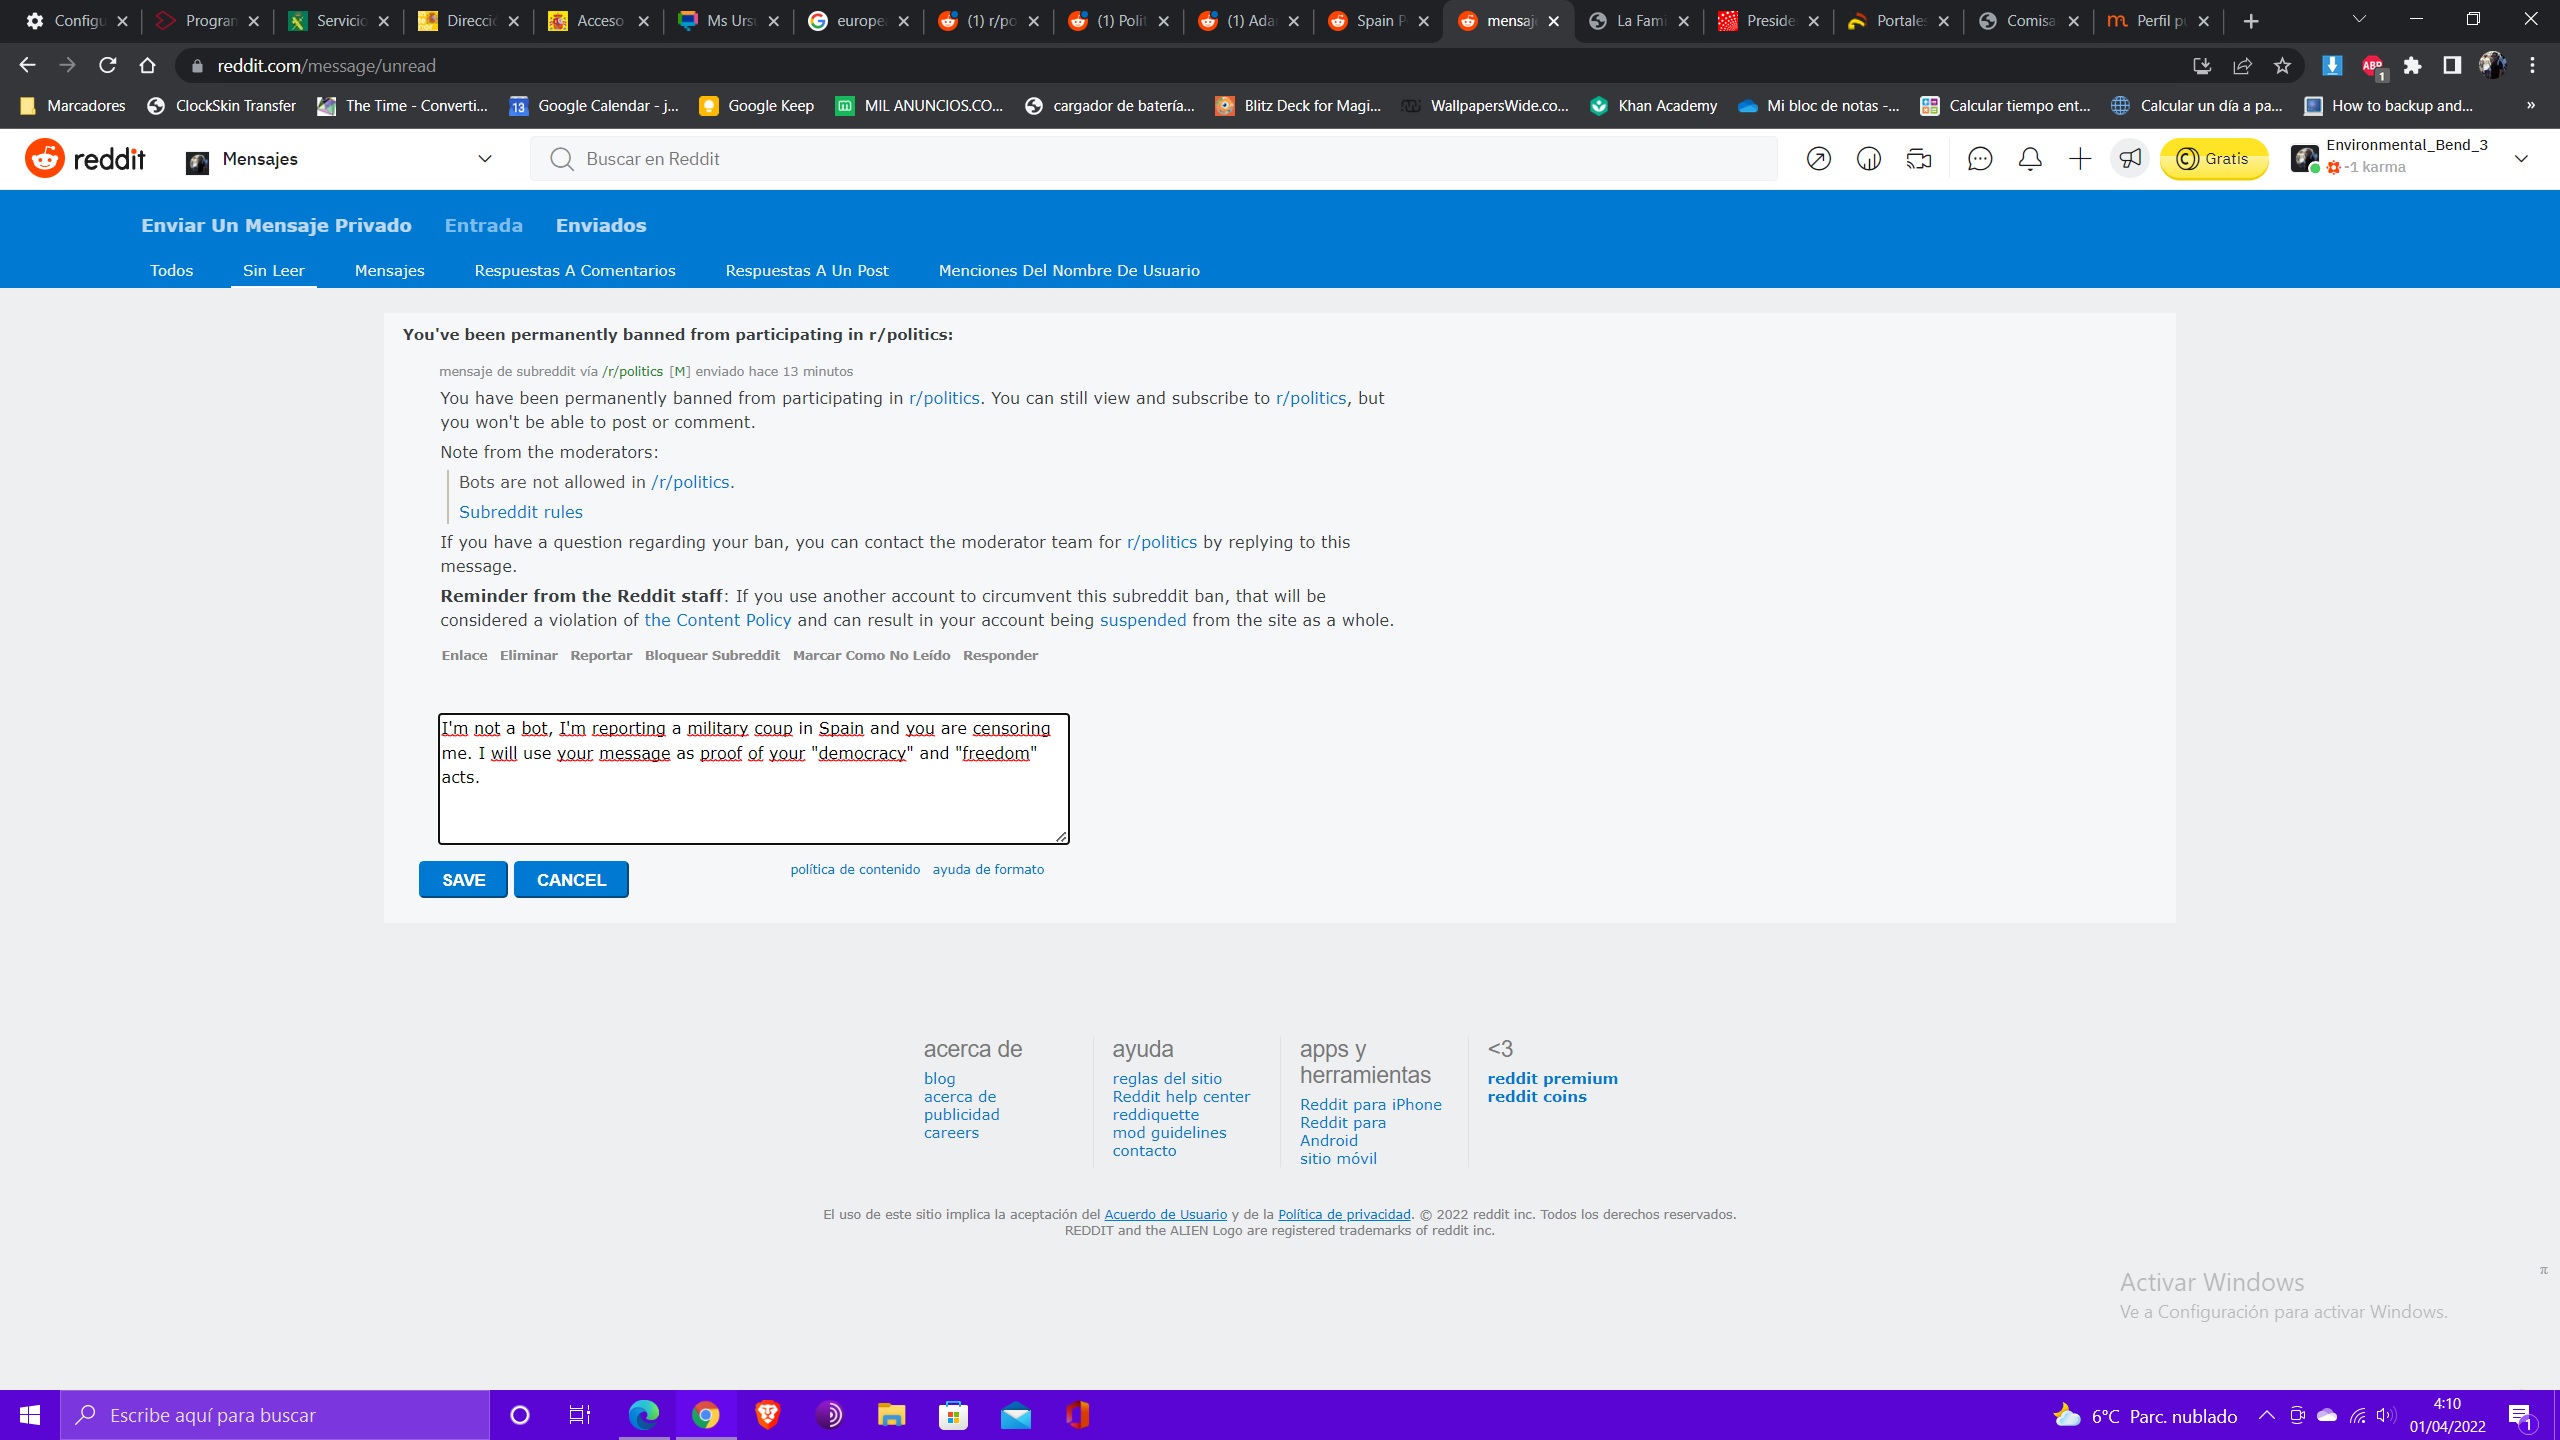Open Brave browser from taskbar
The width and height of the screenshot is (2560, 1440).
768,1415
